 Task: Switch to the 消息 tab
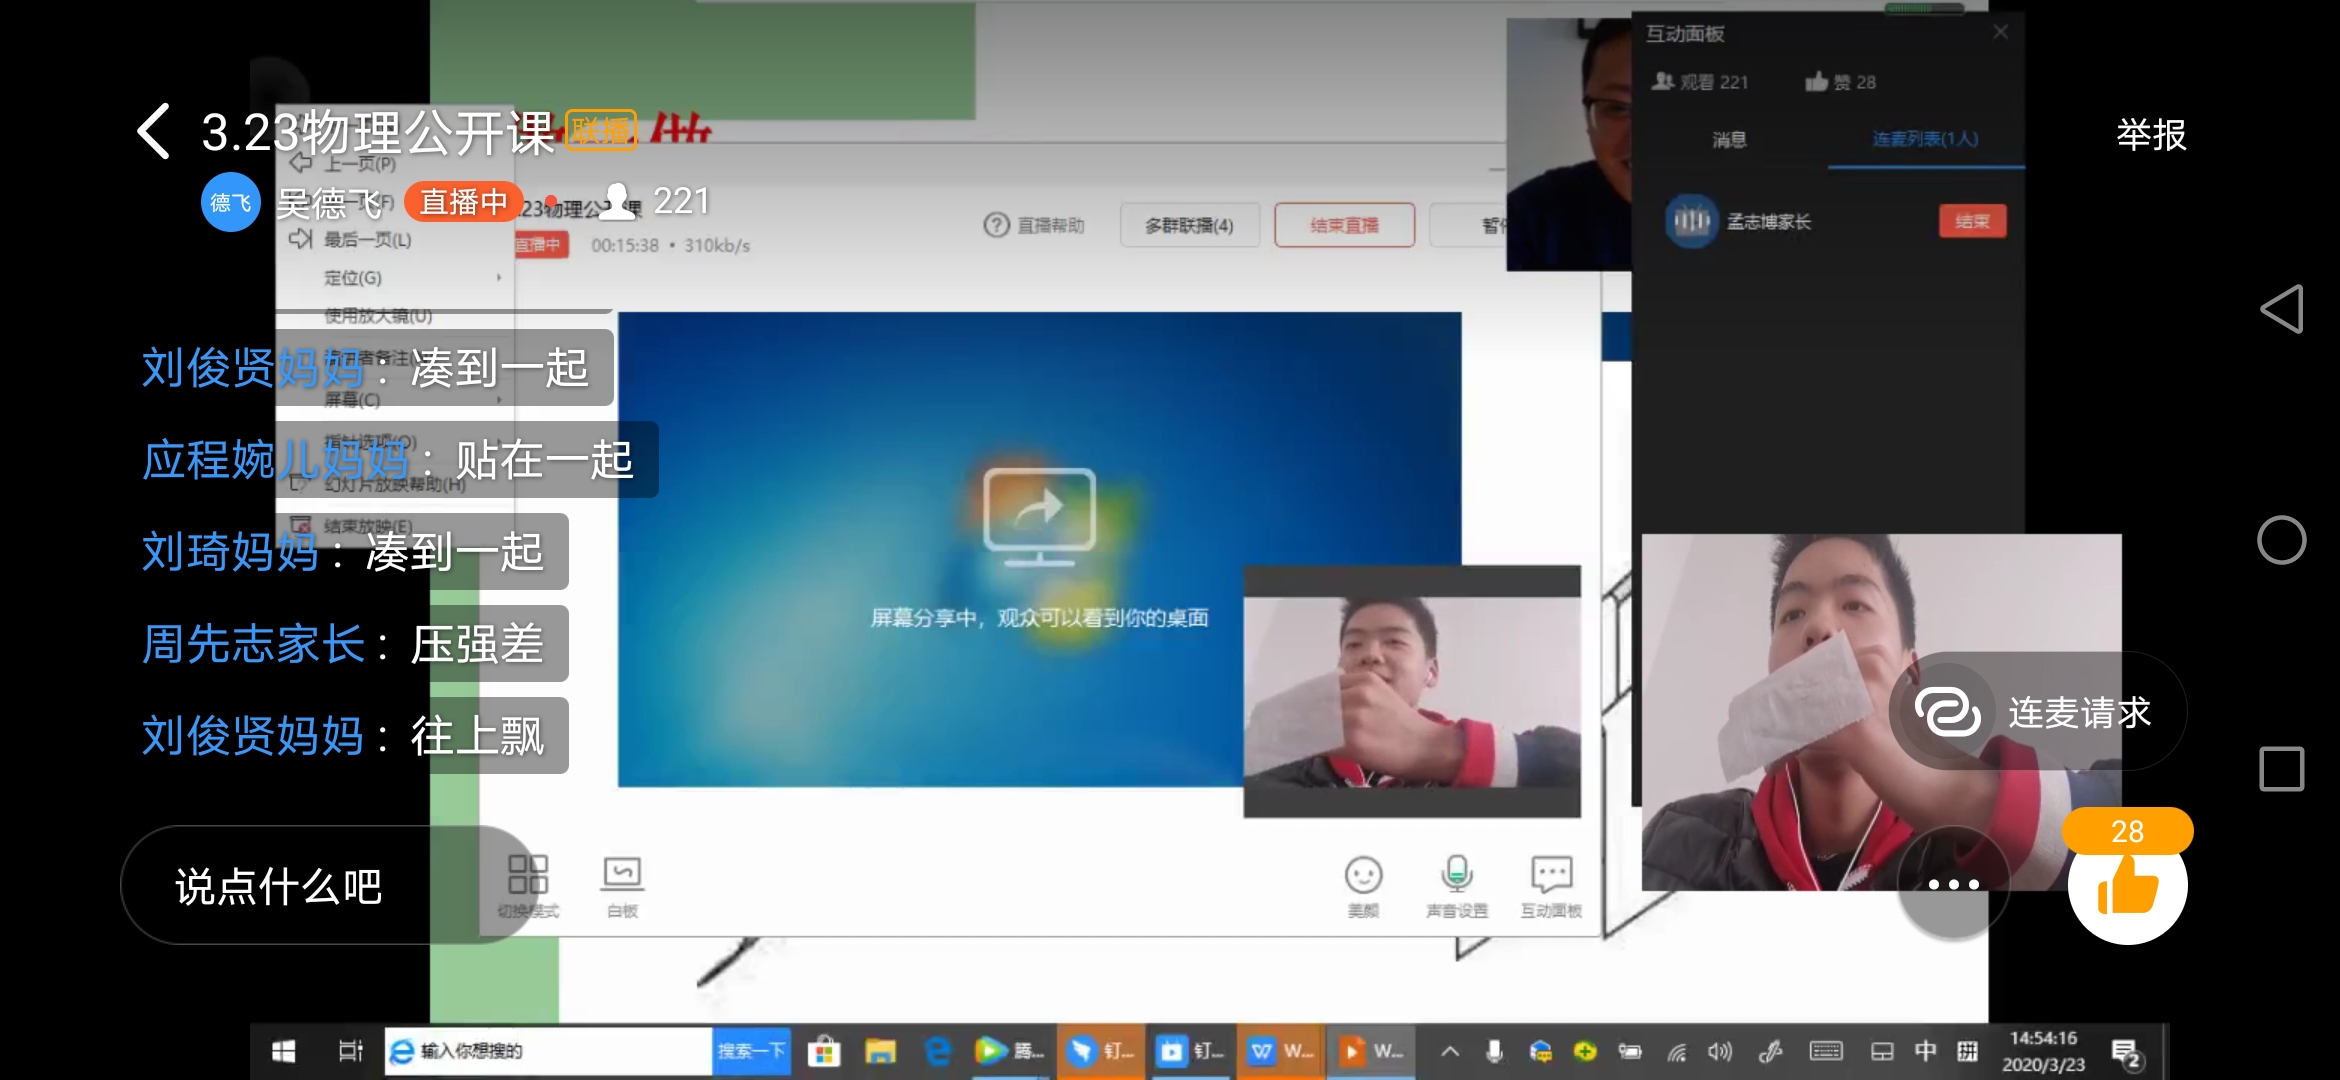tap(1729, 139)
